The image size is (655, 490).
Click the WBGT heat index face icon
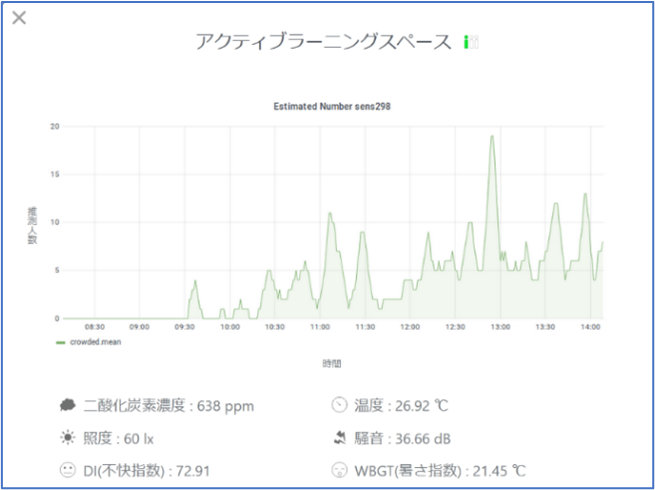click(339, 471)
